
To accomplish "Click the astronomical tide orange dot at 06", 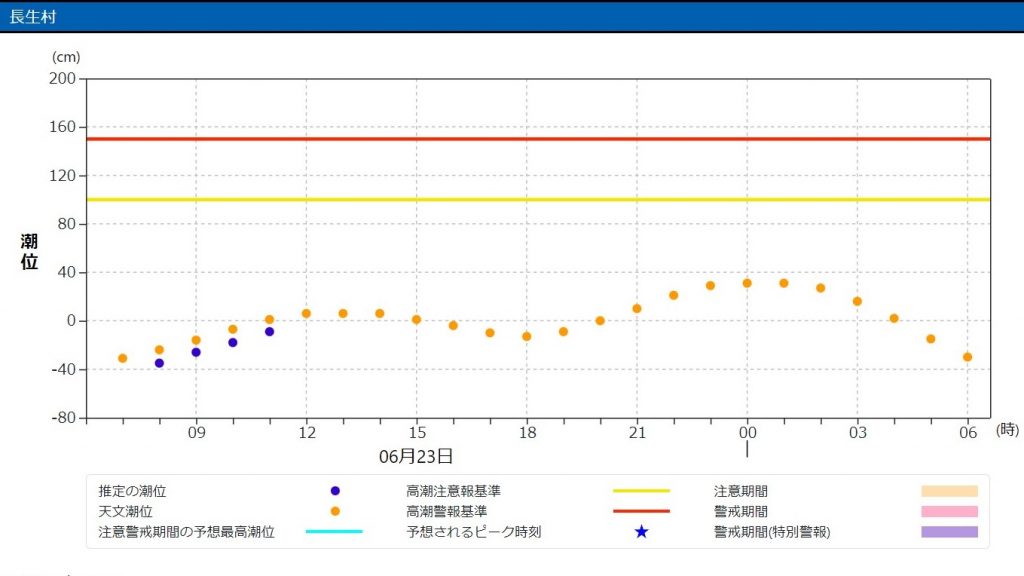I will (x=967, y=357).
